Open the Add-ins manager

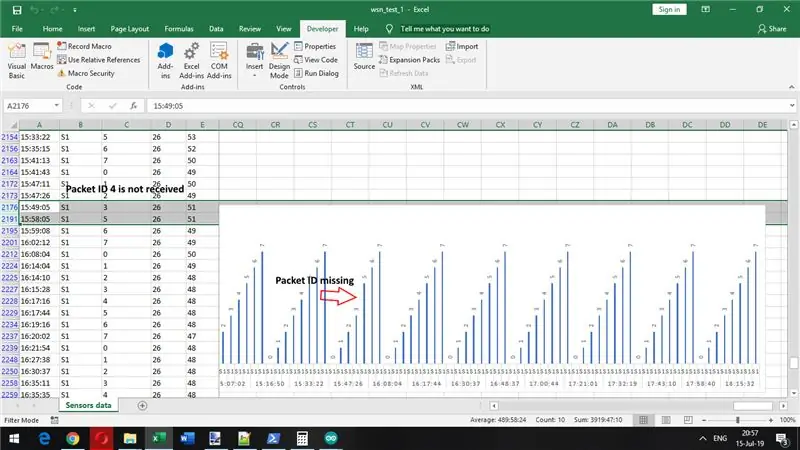click(165, 61)
